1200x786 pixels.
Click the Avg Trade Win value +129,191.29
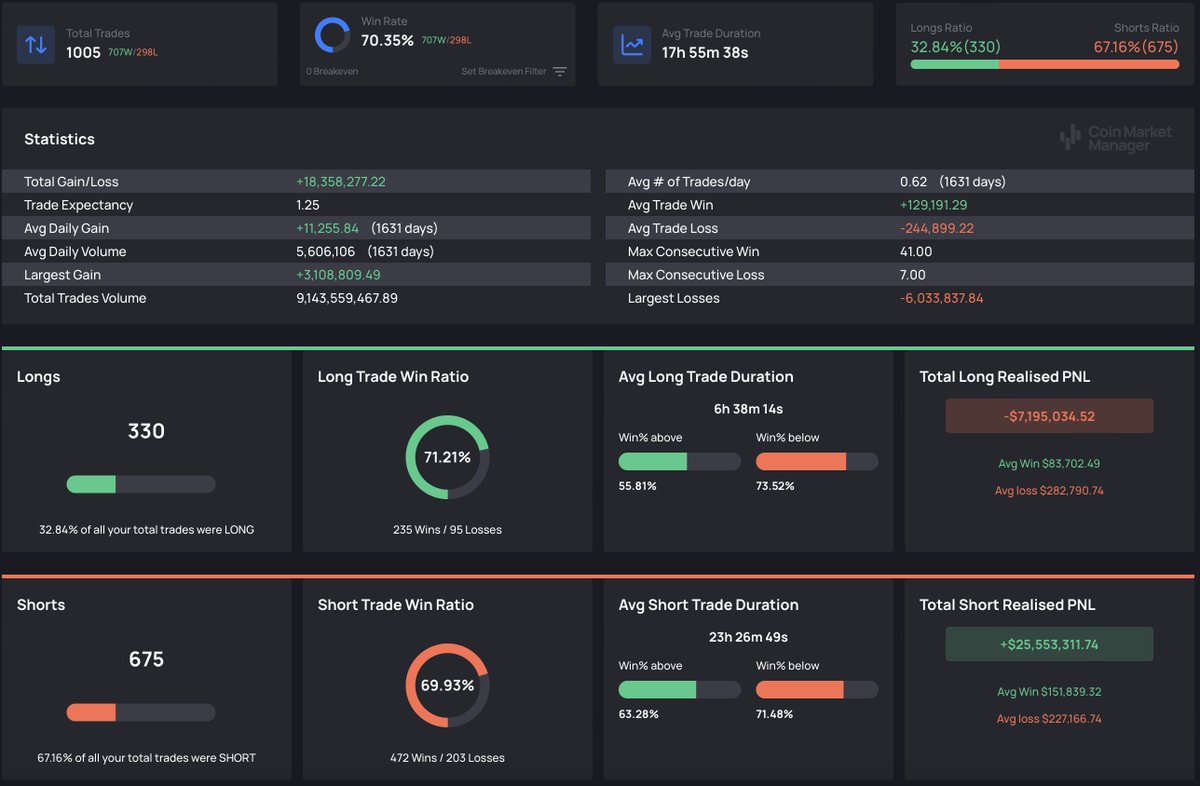coord(934,205)
